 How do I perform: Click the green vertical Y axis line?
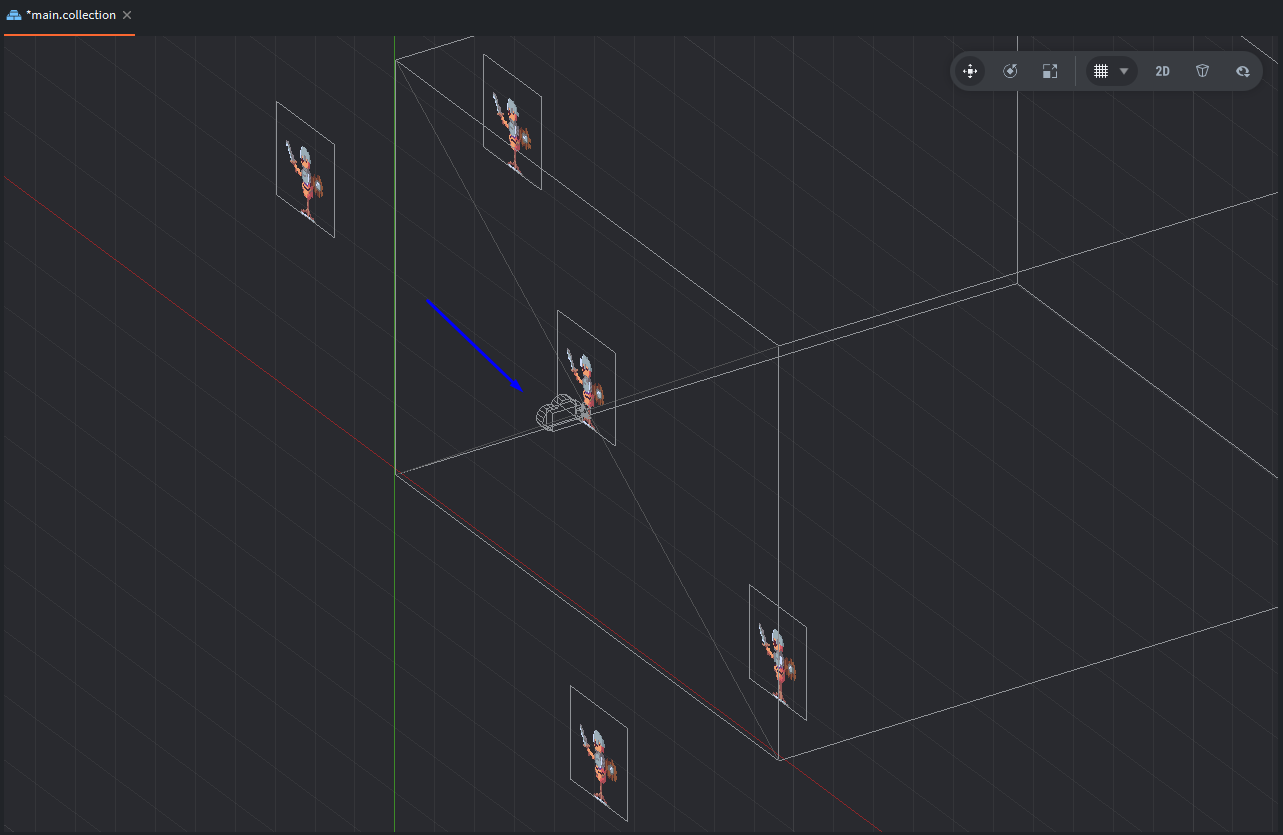coord(395,250)
